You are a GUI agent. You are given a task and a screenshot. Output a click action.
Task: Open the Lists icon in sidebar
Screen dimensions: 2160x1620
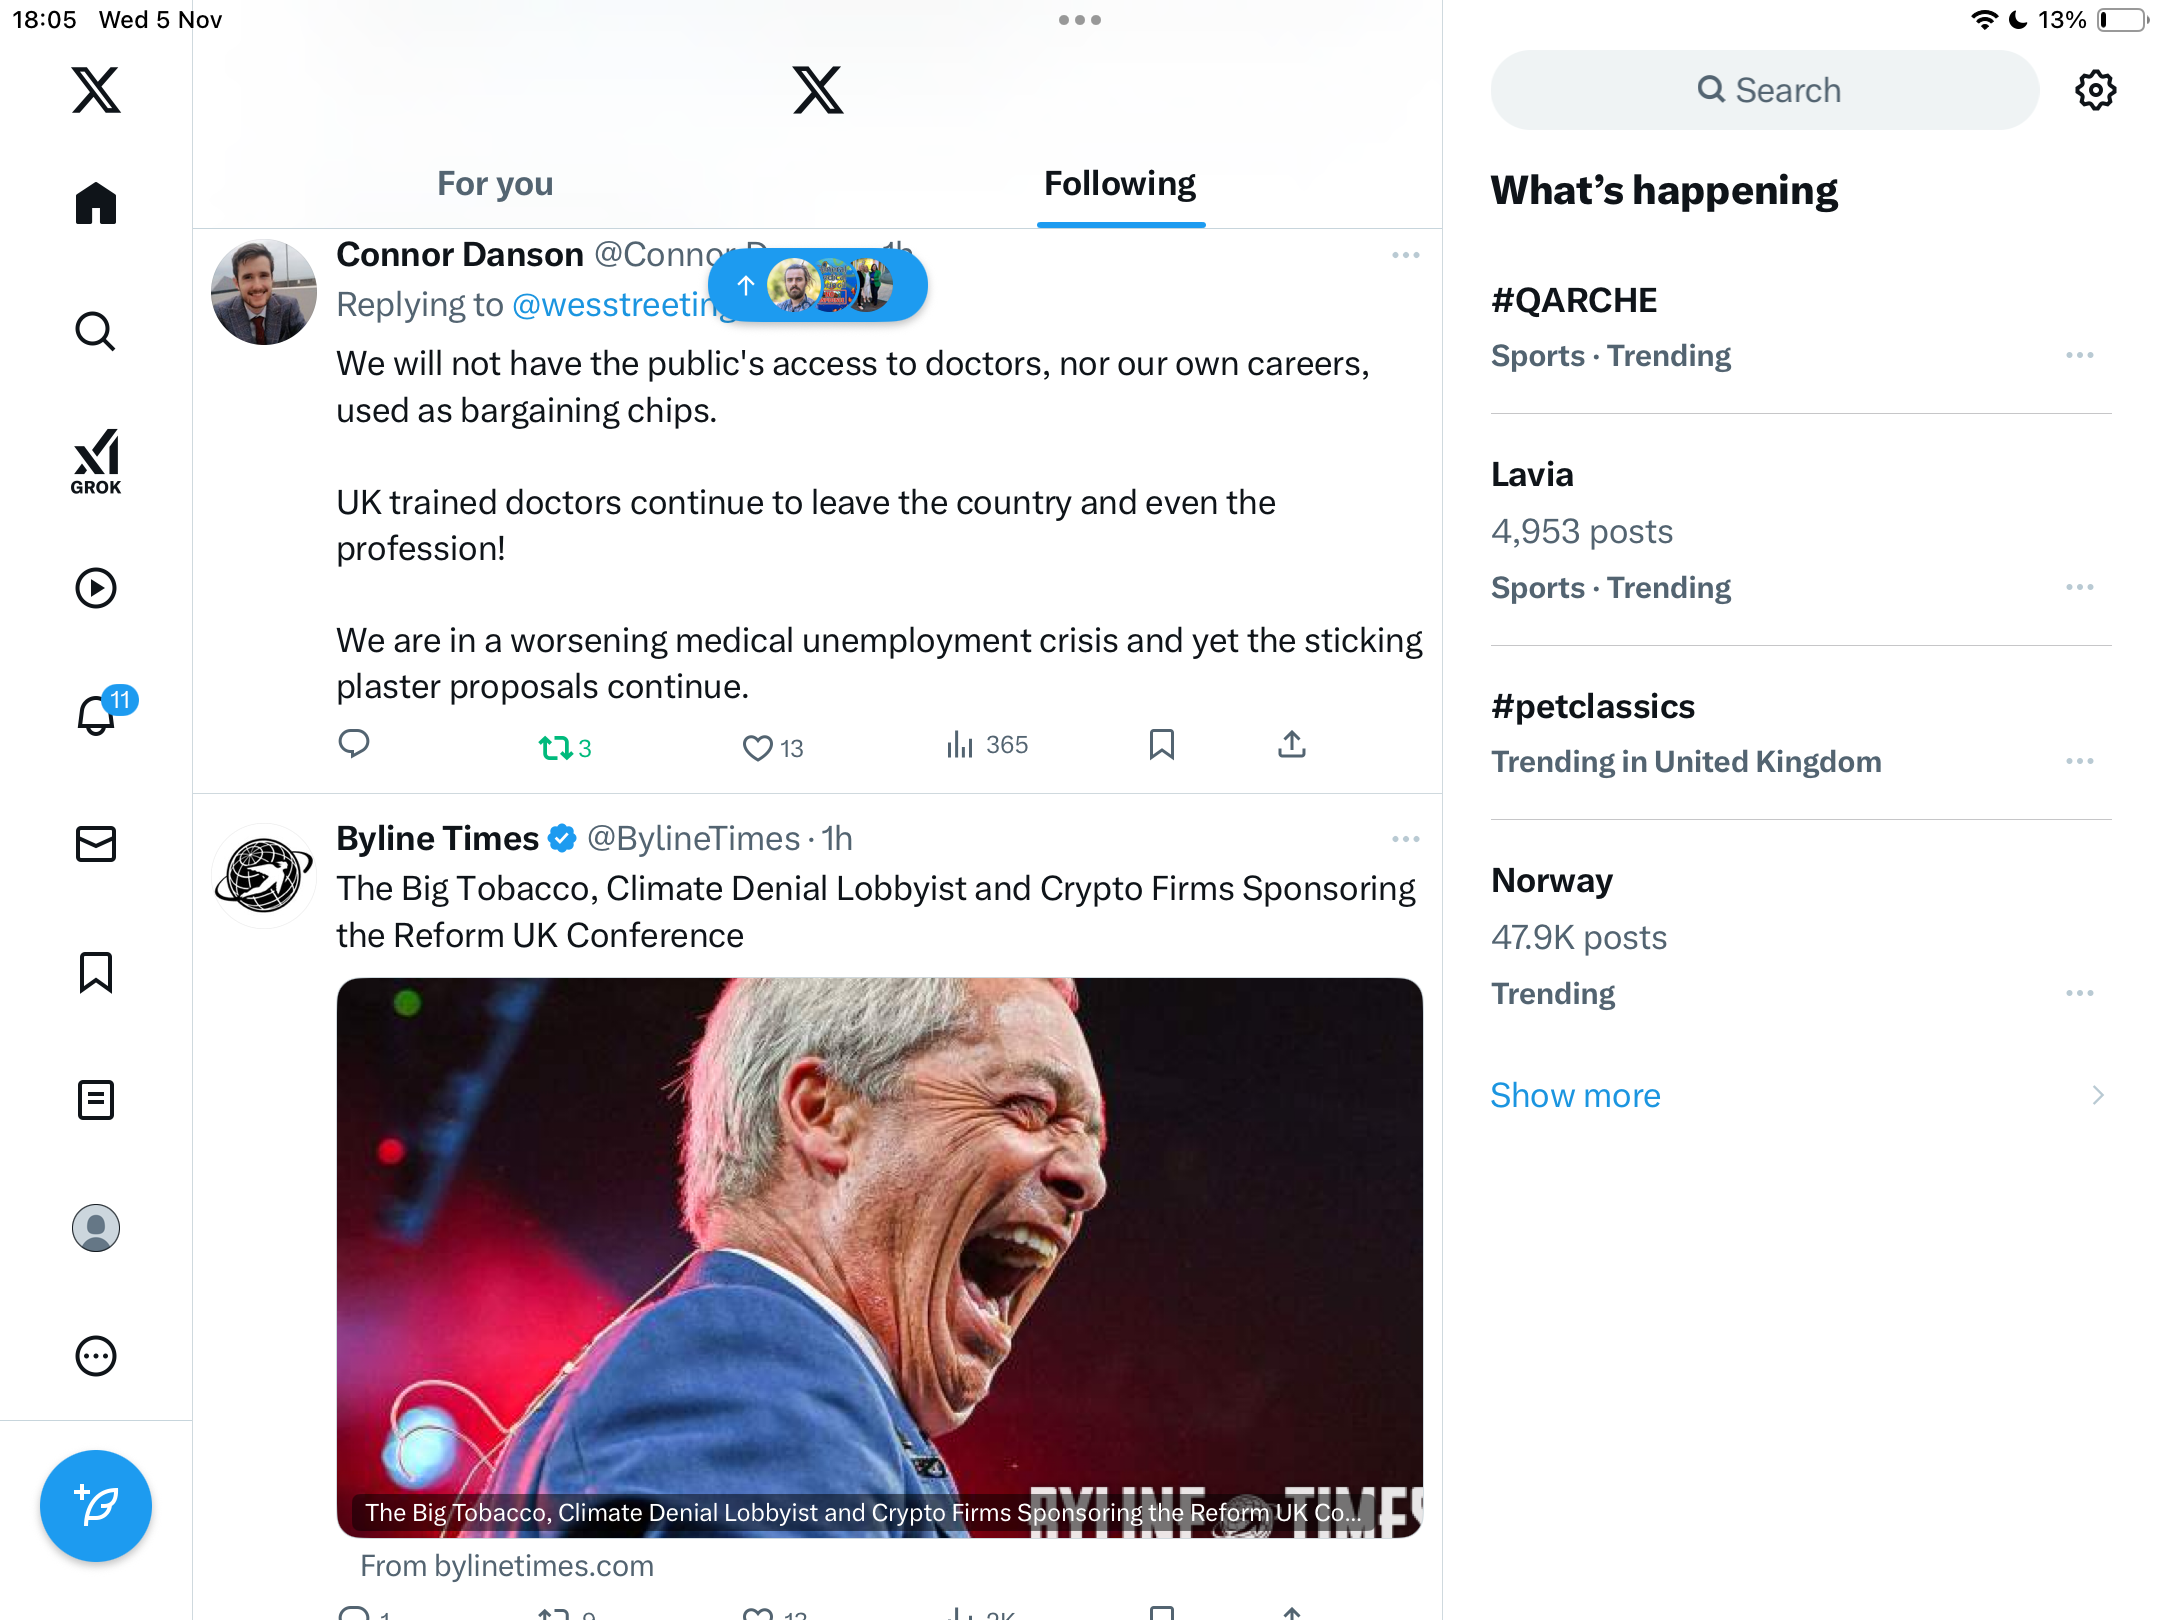[x=96, y=1100]
